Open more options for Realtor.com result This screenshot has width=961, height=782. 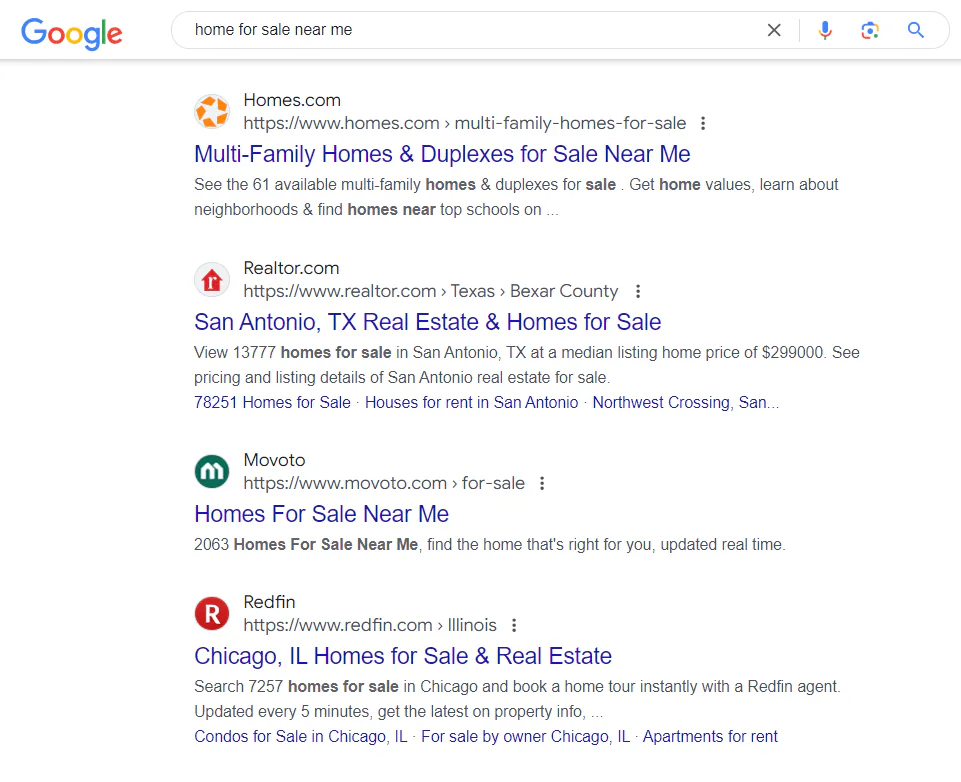pyautogui.click(x=638, y=291)
